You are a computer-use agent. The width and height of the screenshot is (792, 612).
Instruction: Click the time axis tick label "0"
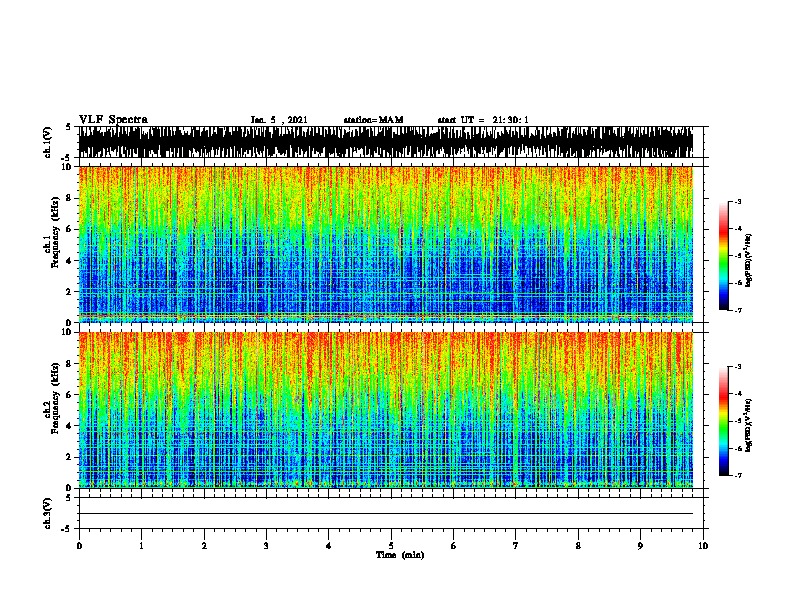pyautogui.click(x=79, y=546)
